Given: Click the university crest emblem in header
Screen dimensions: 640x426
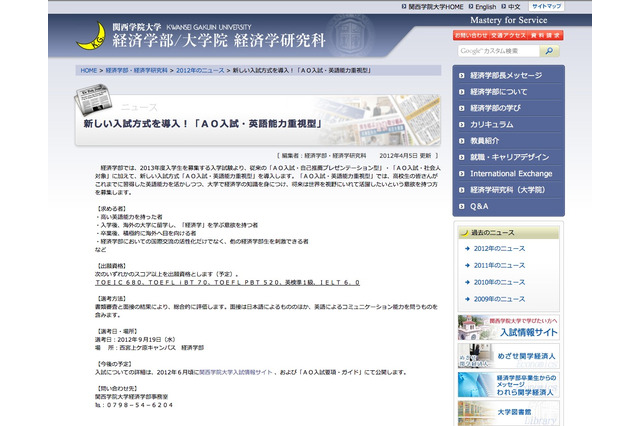Looking at the screenshot, I should point(351,35).
